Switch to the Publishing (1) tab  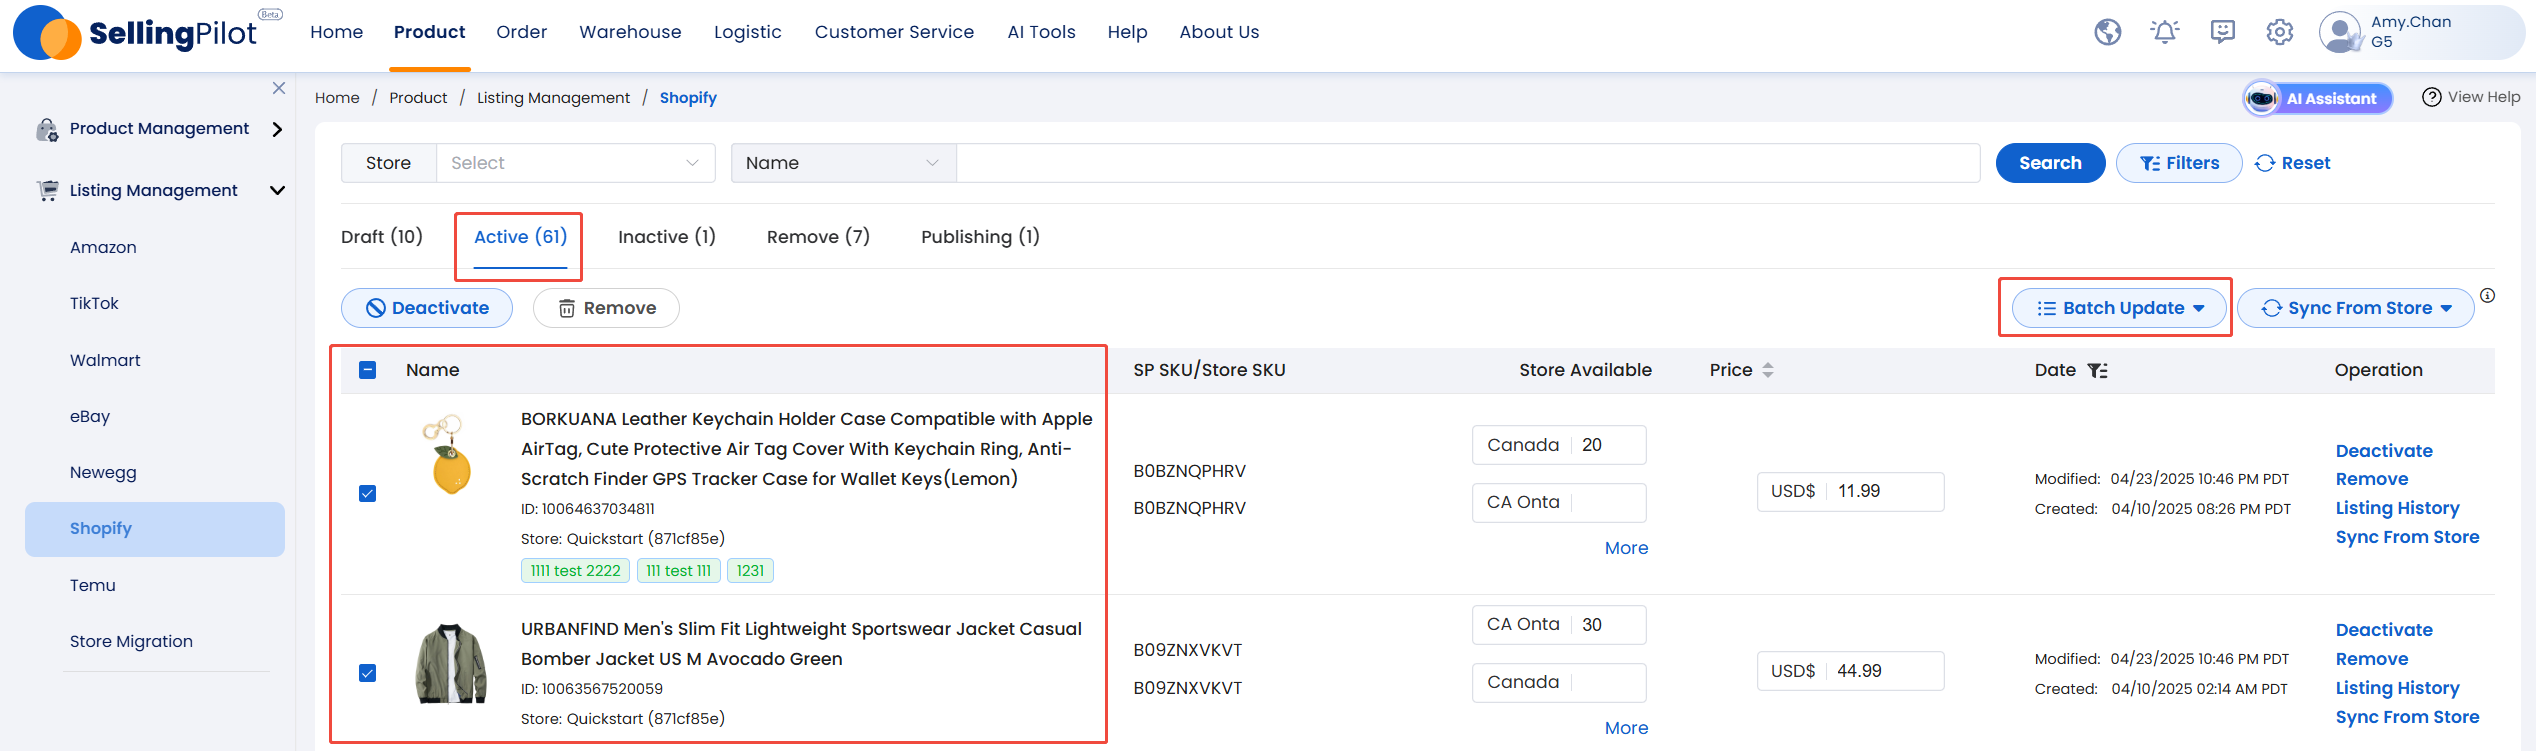[x=980, y=237]
